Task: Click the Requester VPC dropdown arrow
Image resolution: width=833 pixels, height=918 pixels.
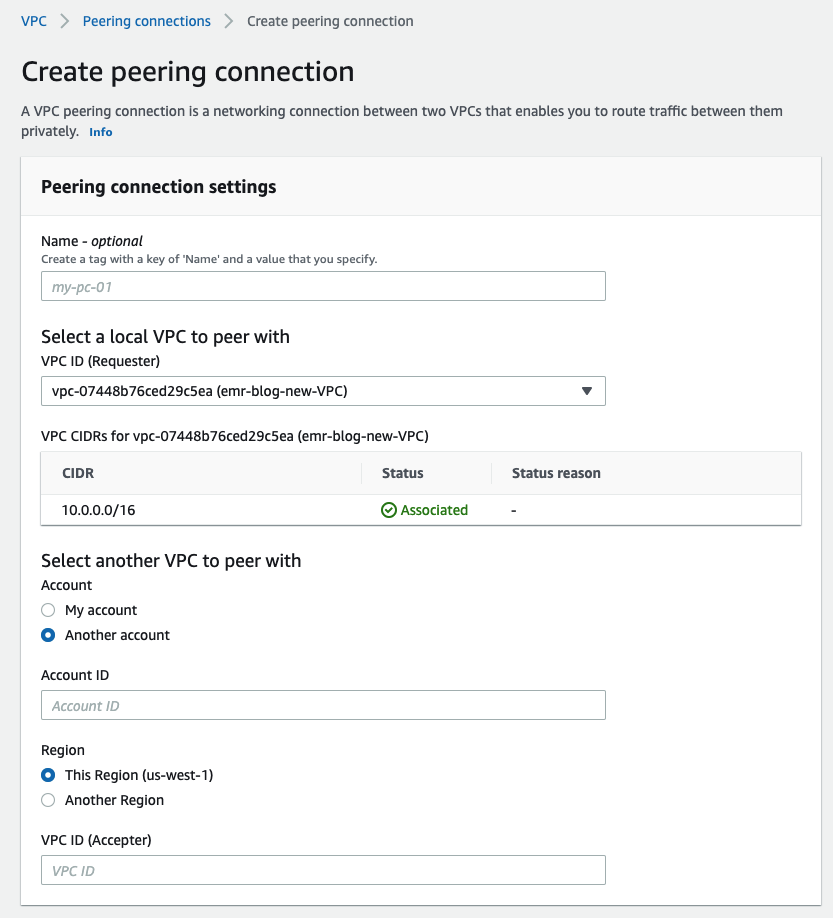Action: tap(587, 391)
